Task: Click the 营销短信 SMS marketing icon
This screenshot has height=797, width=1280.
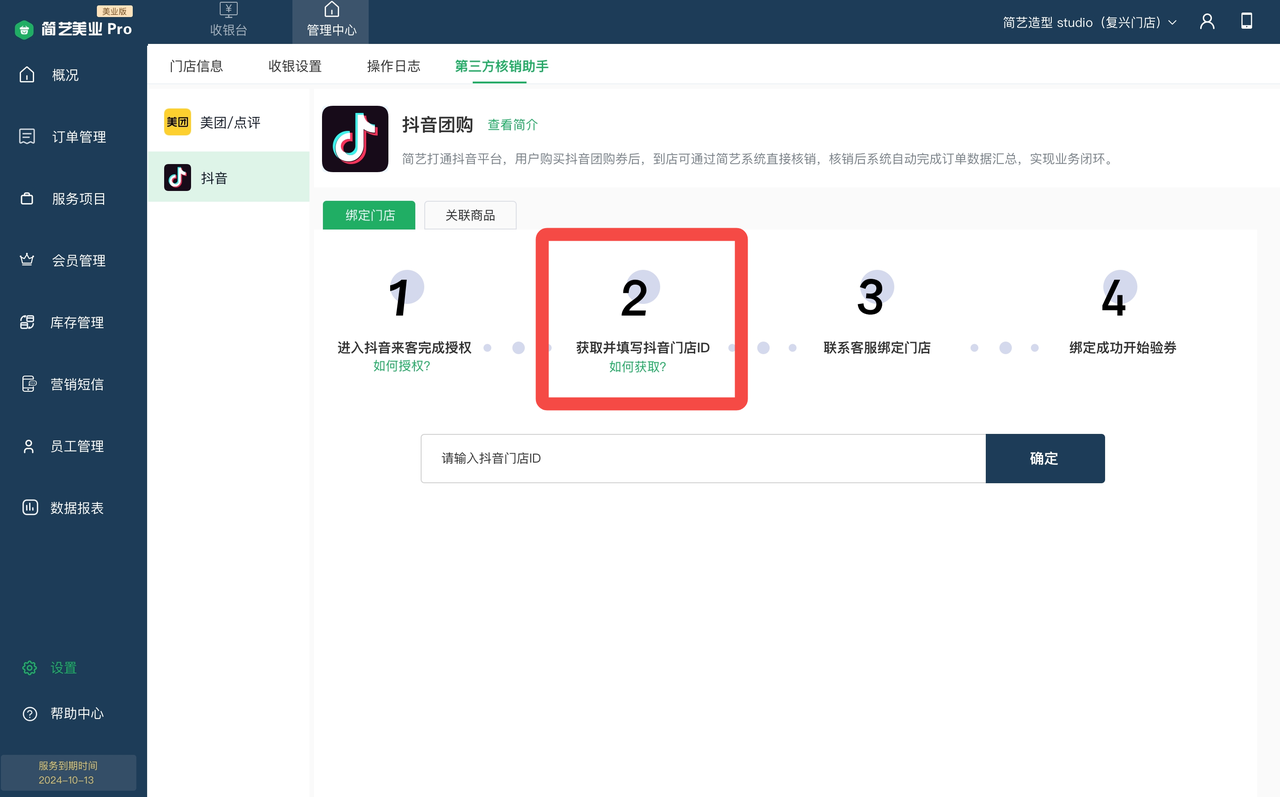Action: point(28,384)
